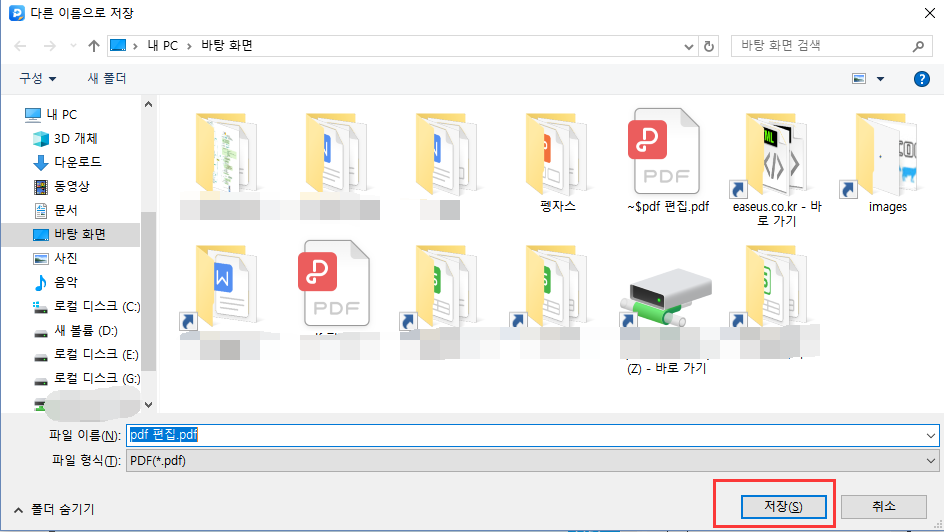The height and width of the screenshot is (532, 944).
Task: Click the magnifier search icon
Action: point(918,46)
